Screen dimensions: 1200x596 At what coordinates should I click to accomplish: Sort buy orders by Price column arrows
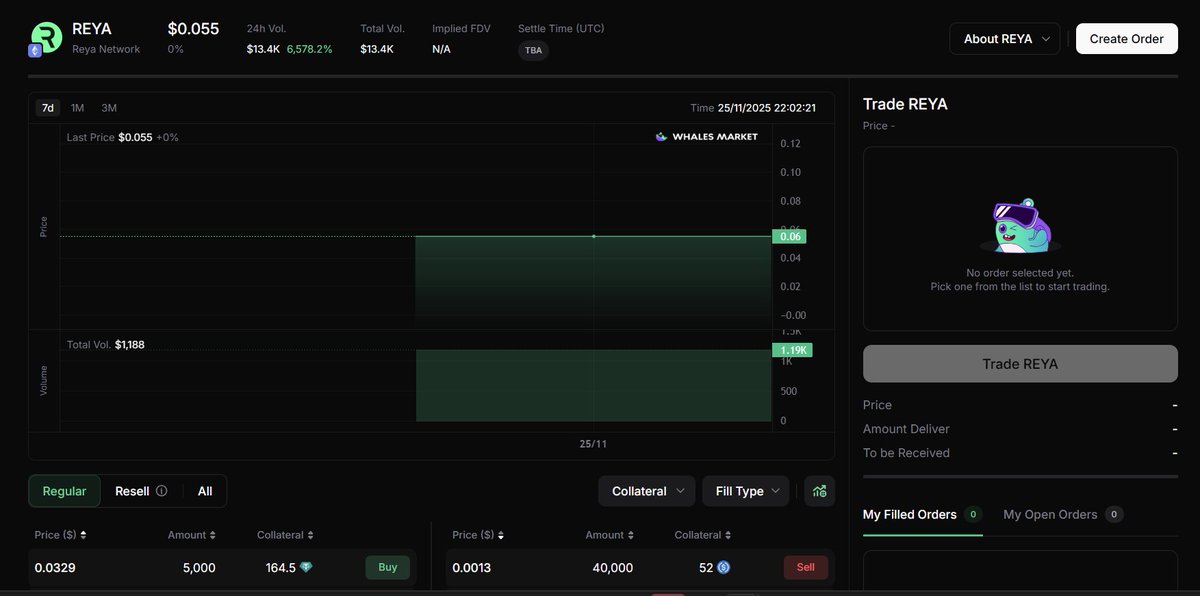(83, 535)
